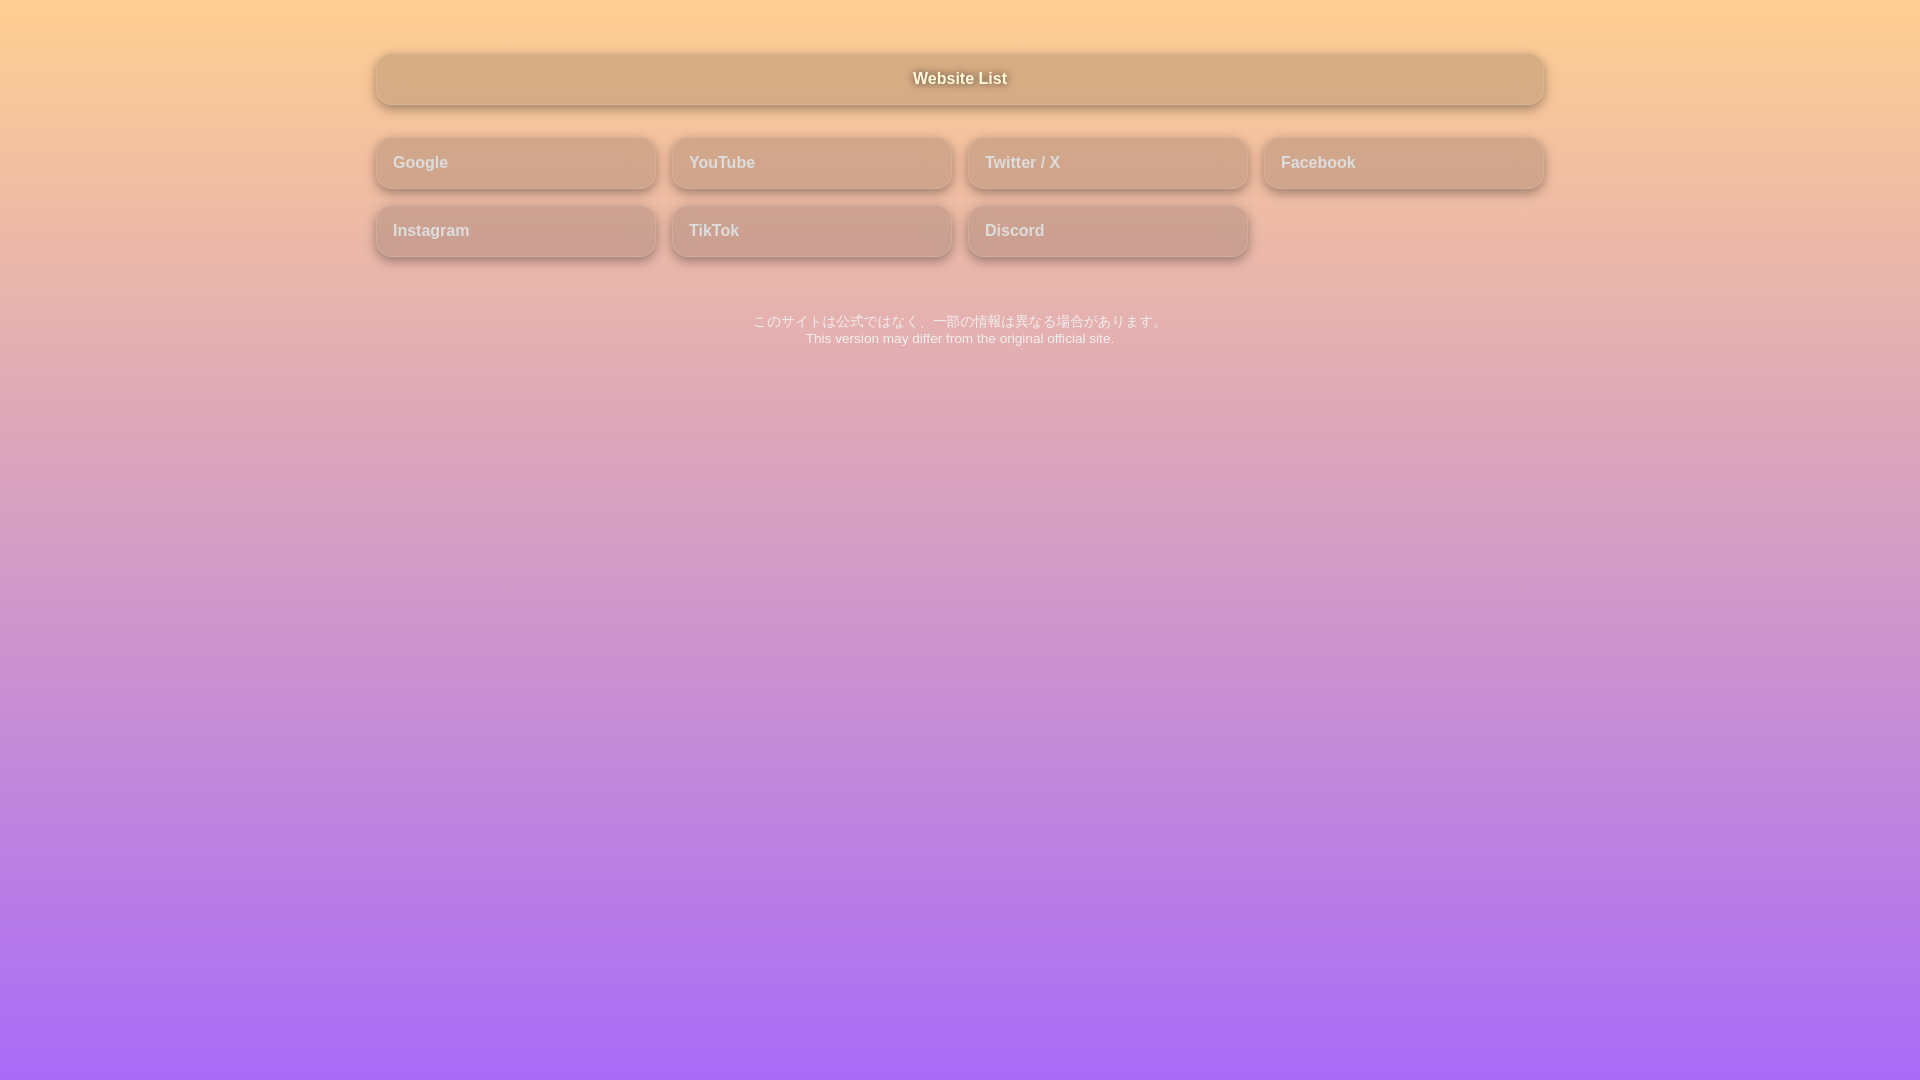
Task: Open the Google link card
Action: (x=516, y=163)
